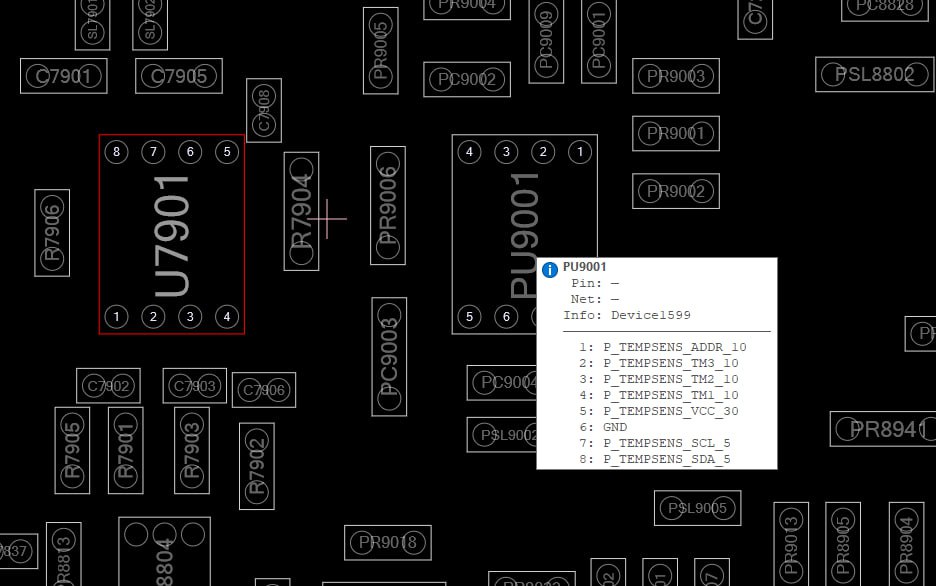Select capacitor PC9009
Screen dimensions: 936x586
click(546, 41)
